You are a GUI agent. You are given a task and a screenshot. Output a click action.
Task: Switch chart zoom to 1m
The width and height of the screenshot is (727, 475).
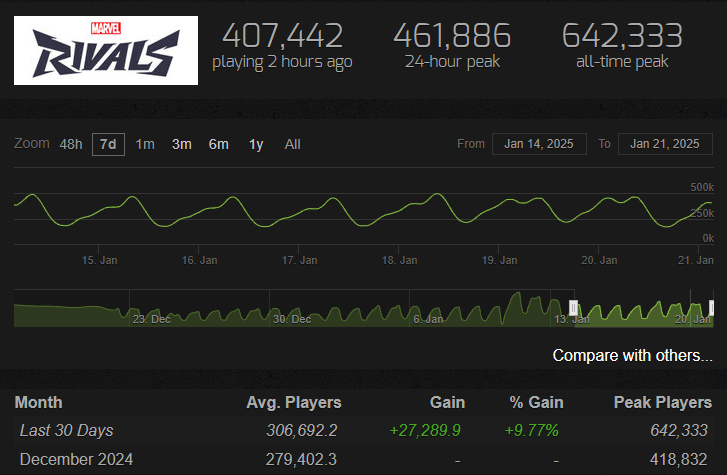point(145,144)
